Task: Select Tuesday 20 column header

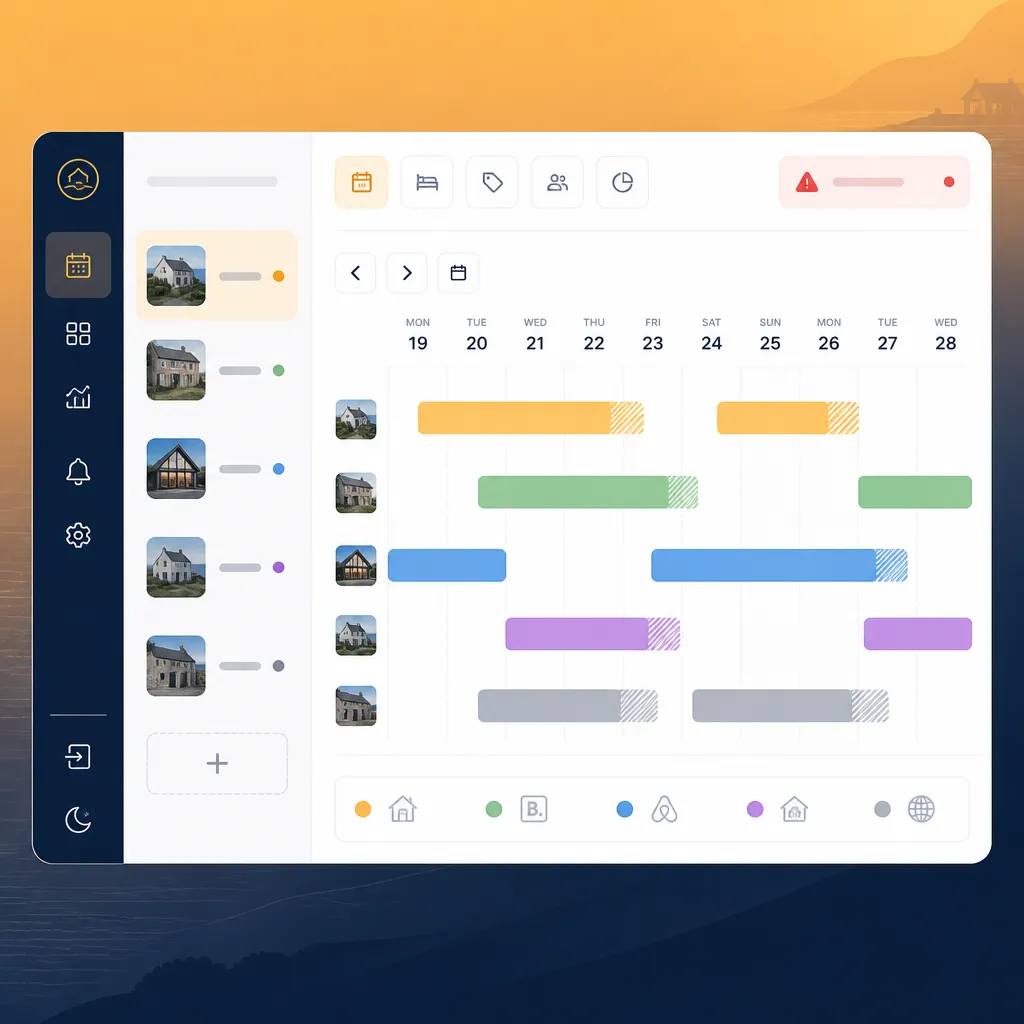Action: [477, 334]
